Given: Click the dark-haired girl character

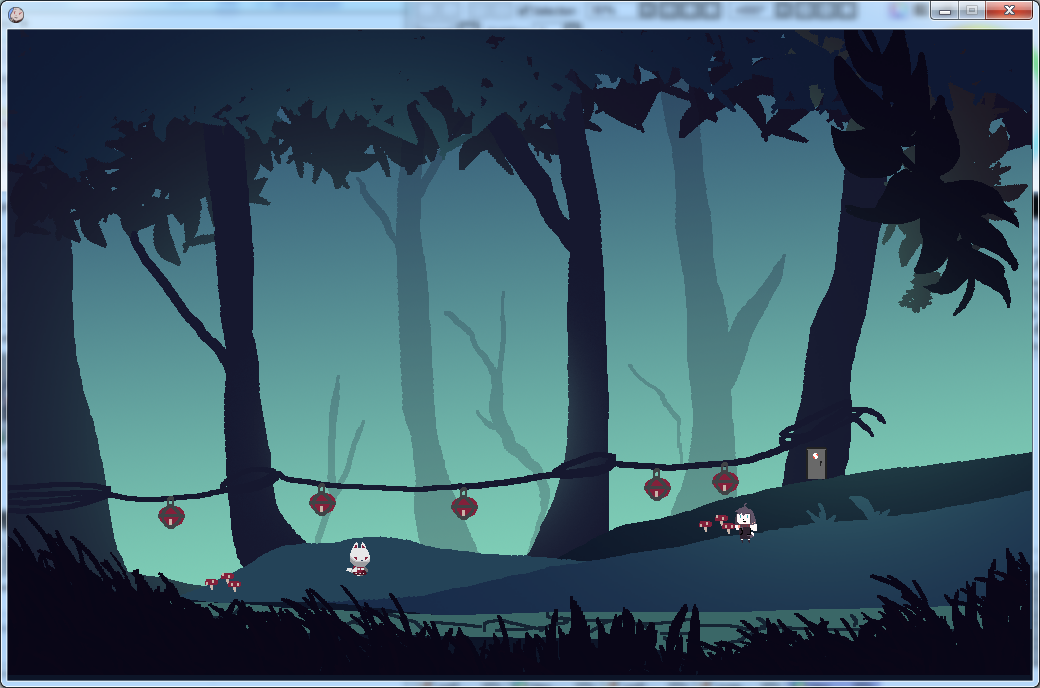Looking at the screenshot, I should coord(746,522).
